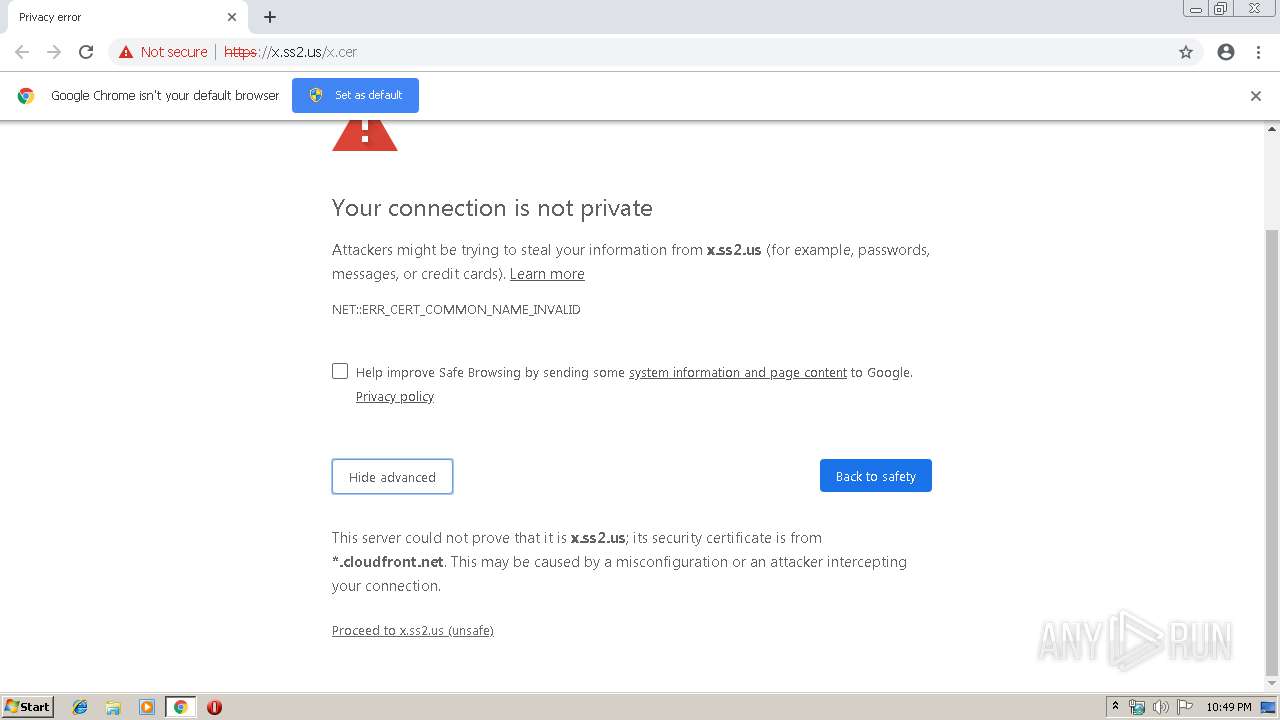Click Action Center flag tray icon
This screenshot has width=1280, height=720.
pyautogui.click(x=1185, y=707)
